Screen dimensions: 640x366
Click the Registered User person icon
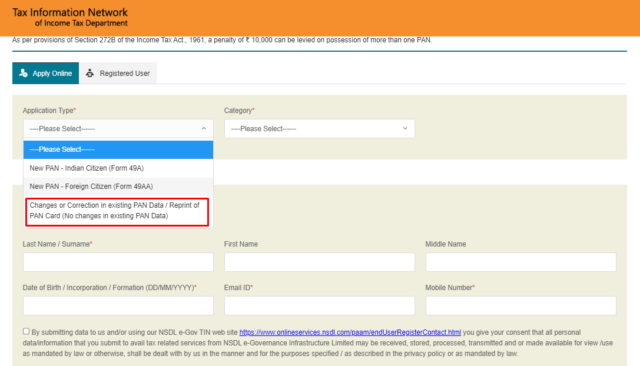(x=90, y=73)
